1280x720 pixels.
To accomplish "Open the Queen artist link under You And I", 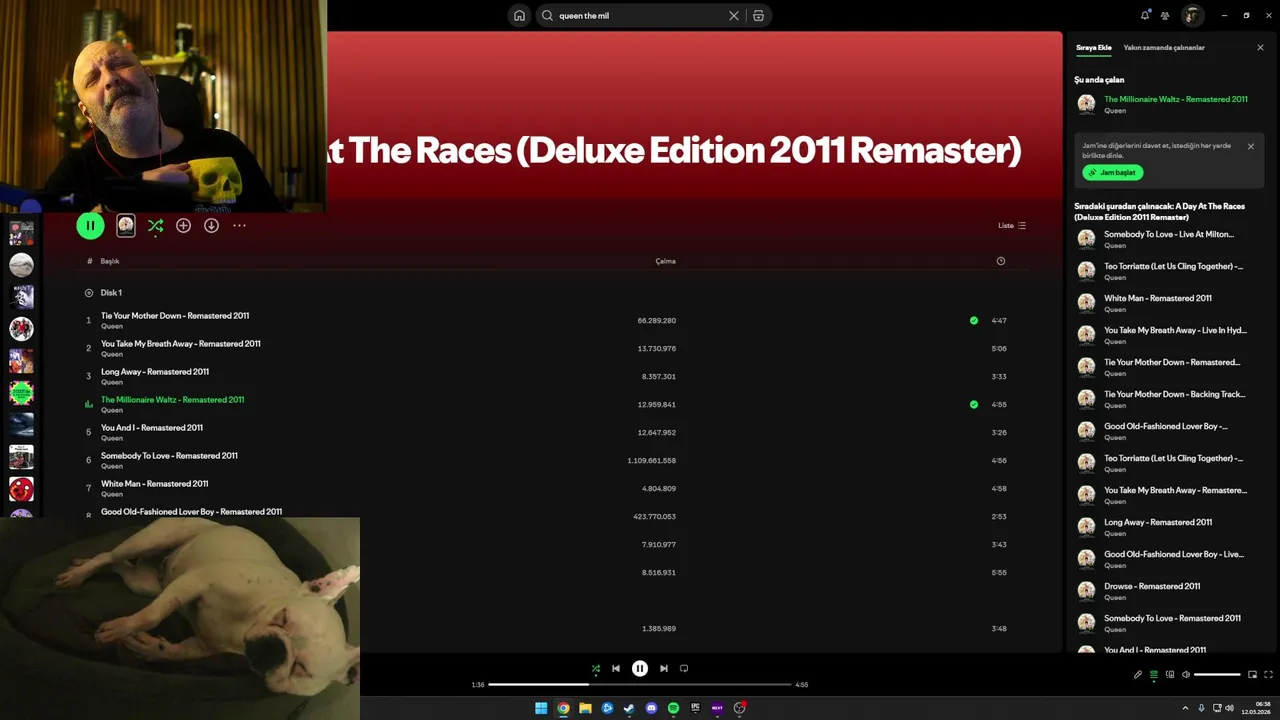I will (x=112, y=438).
